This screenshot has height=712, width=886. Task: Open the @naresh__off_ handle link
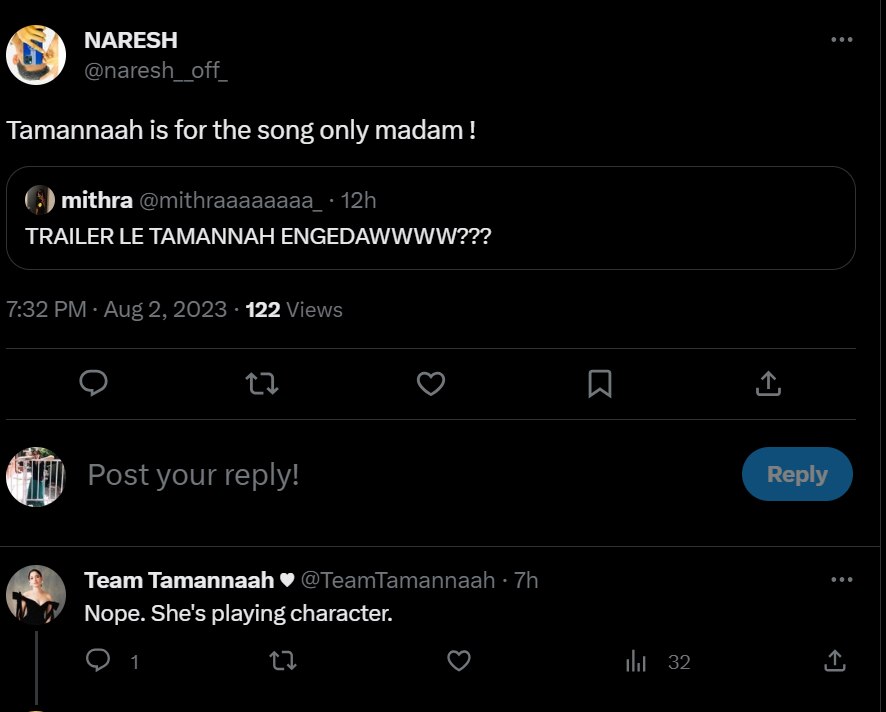tap(155, 71)
